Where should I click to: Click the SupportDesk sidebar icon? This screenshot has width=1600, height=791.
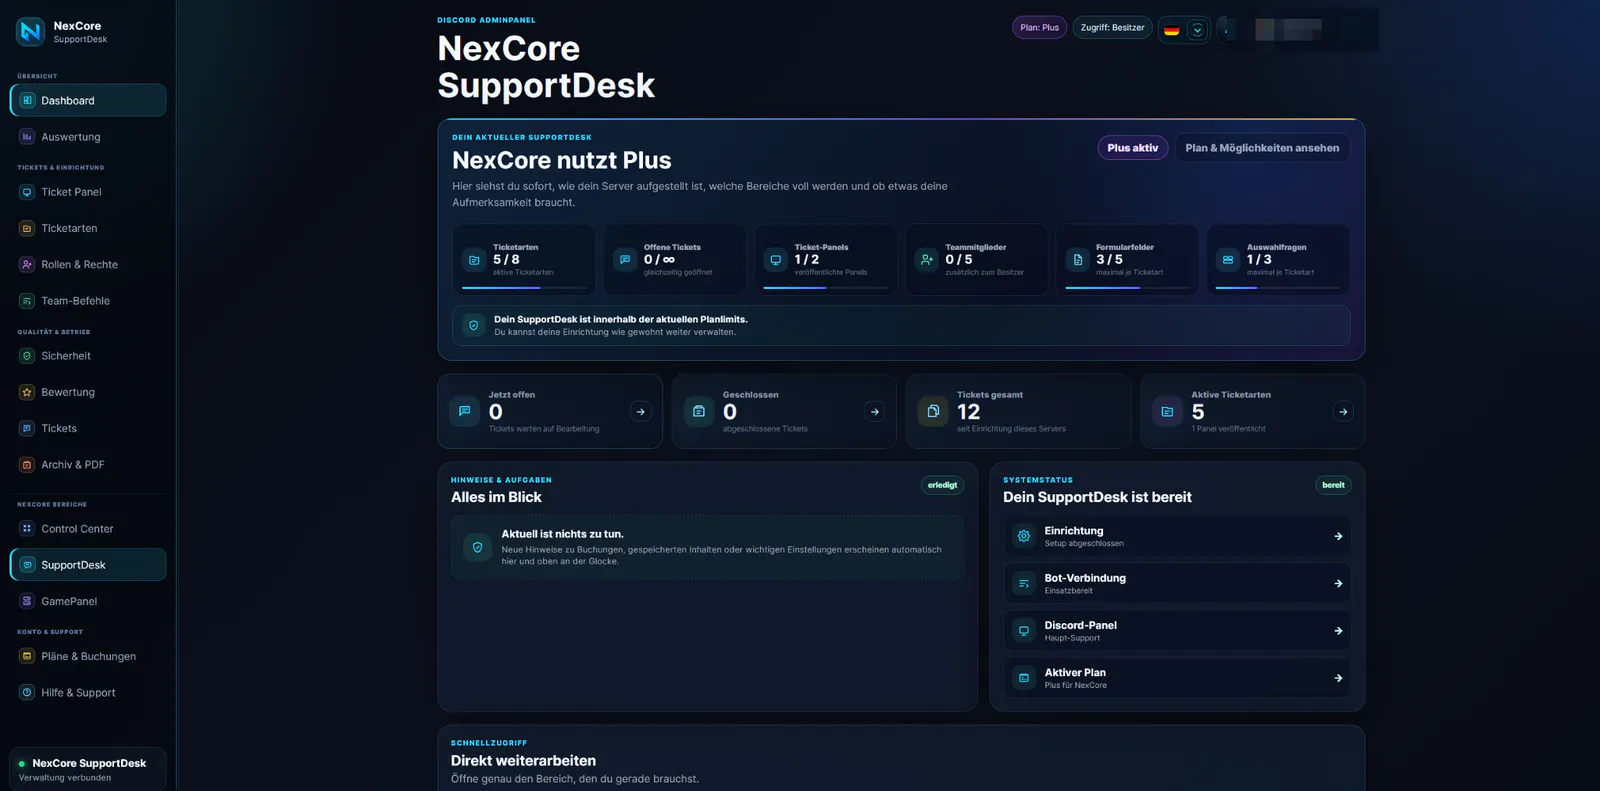(27, 565)
